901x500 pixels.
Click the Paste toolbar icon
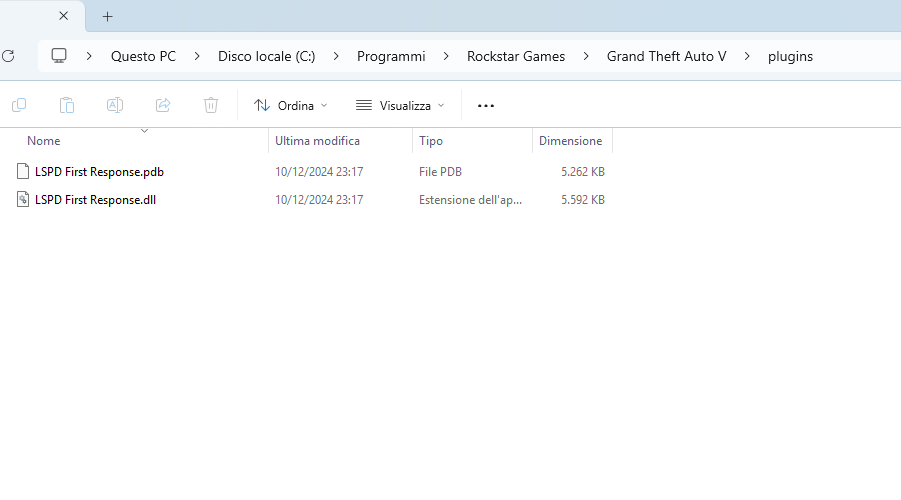point(67,105)
